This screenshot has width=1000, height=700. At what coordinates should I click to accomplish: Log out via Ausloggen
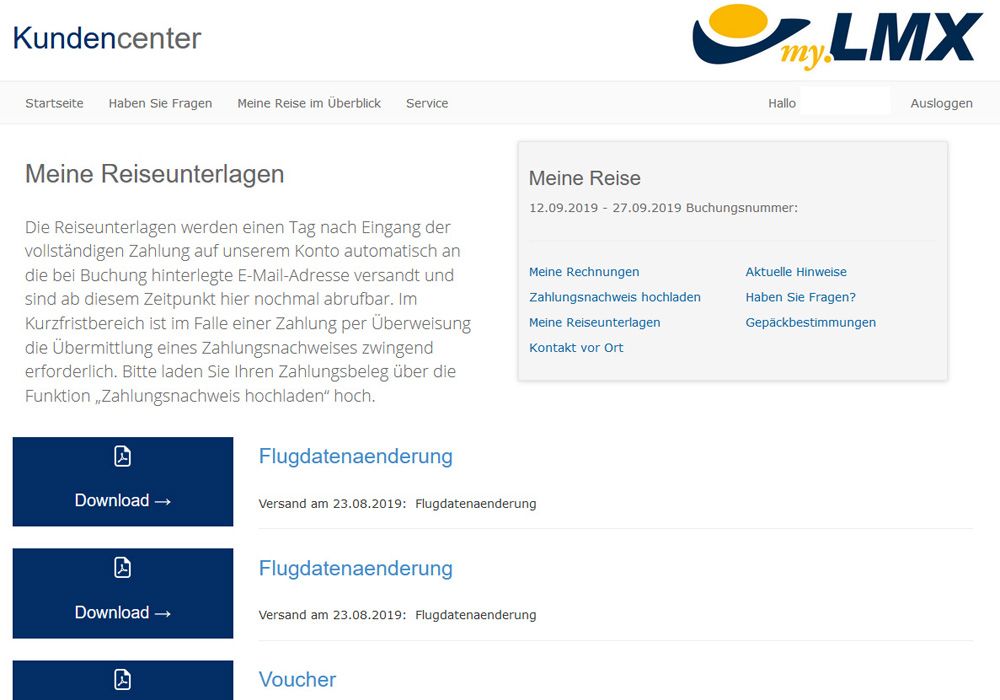[x=941, y=103]
